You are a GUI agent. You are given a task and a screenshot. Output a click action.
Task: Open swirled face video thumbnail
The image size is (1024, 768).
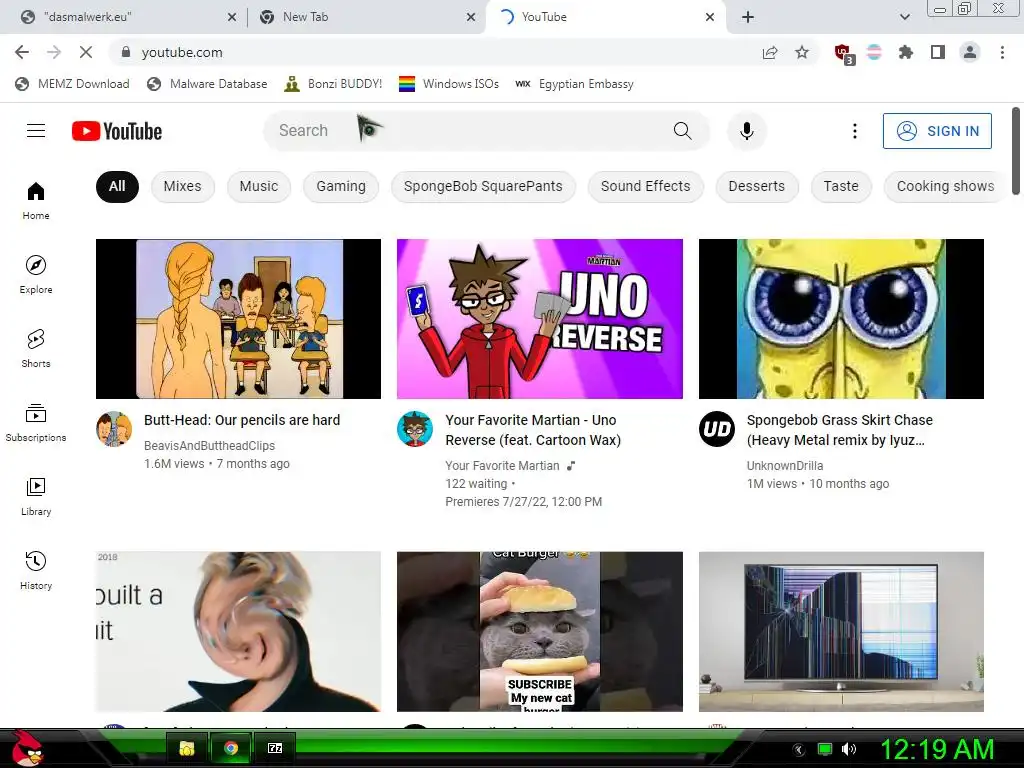pos(238,632)
